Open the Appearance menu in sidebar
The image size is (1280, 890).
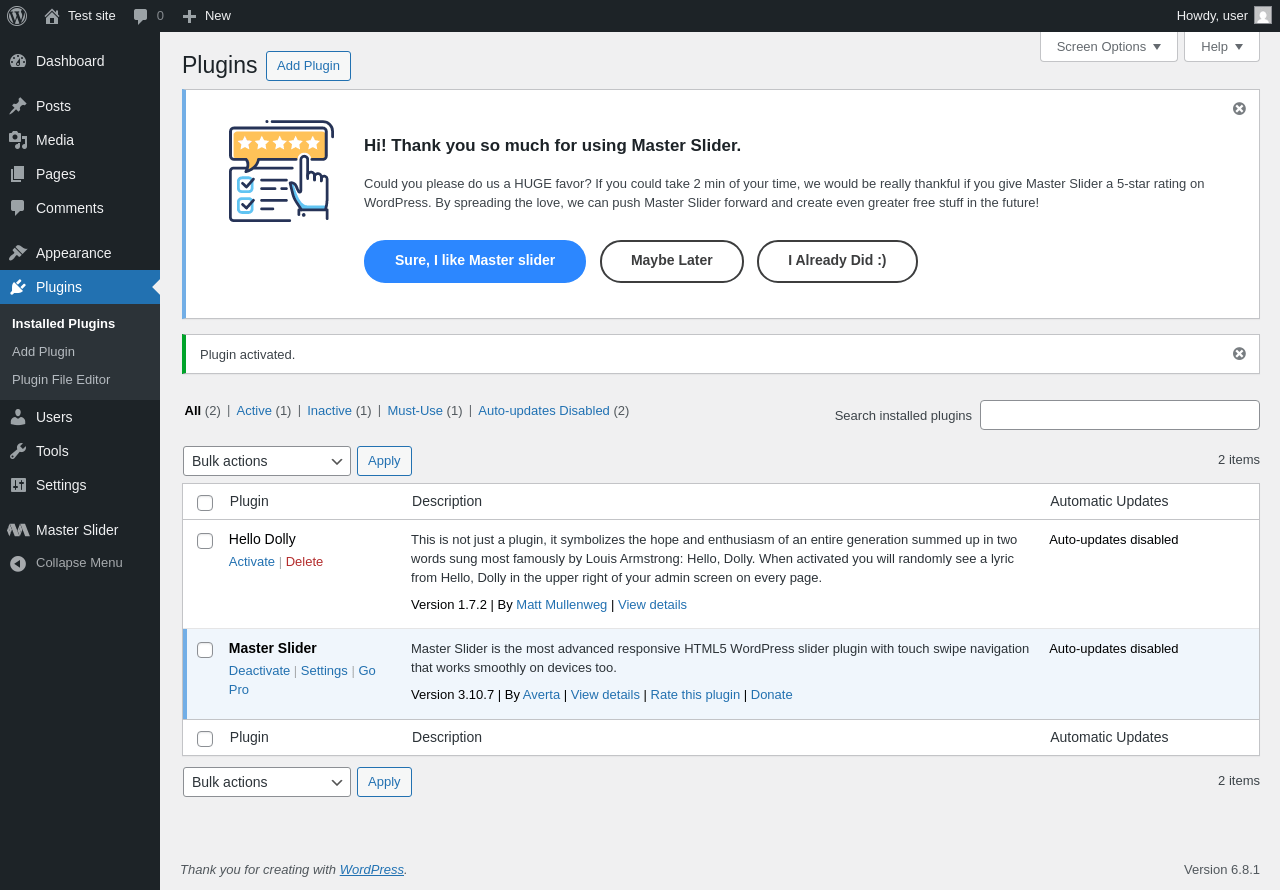click(x=73, y=253)
